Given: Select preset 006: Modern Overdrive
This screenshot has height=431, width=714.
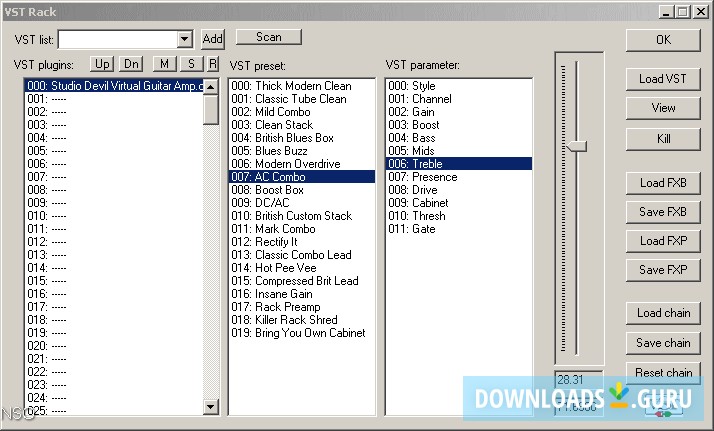Looking at the screenshot, I should pyautogui.click(x=302, y=164).
